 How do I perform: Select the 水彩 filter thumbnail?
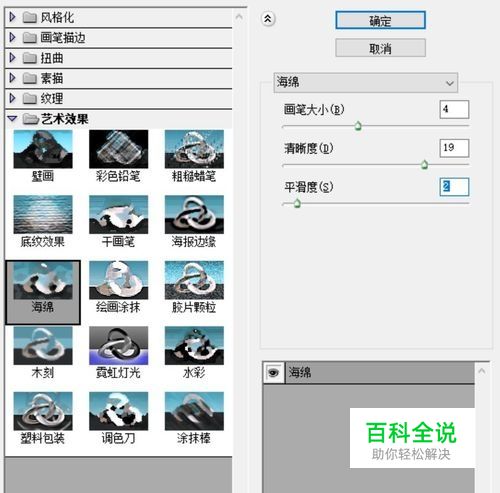[x=194, y=346]
